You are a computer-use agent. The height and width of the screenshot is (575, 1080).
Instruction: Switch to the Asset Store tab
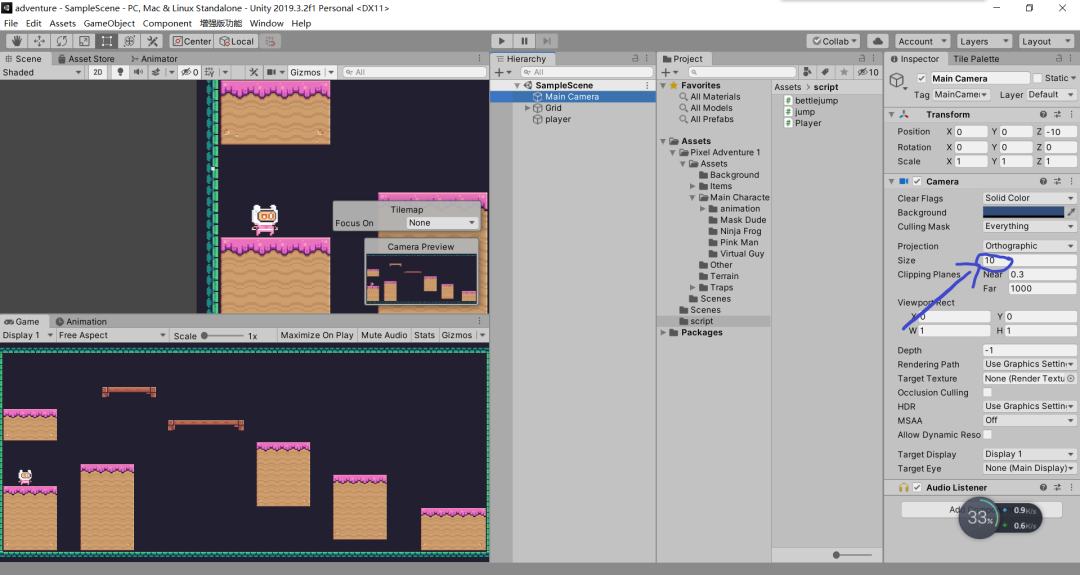point(86,59)
